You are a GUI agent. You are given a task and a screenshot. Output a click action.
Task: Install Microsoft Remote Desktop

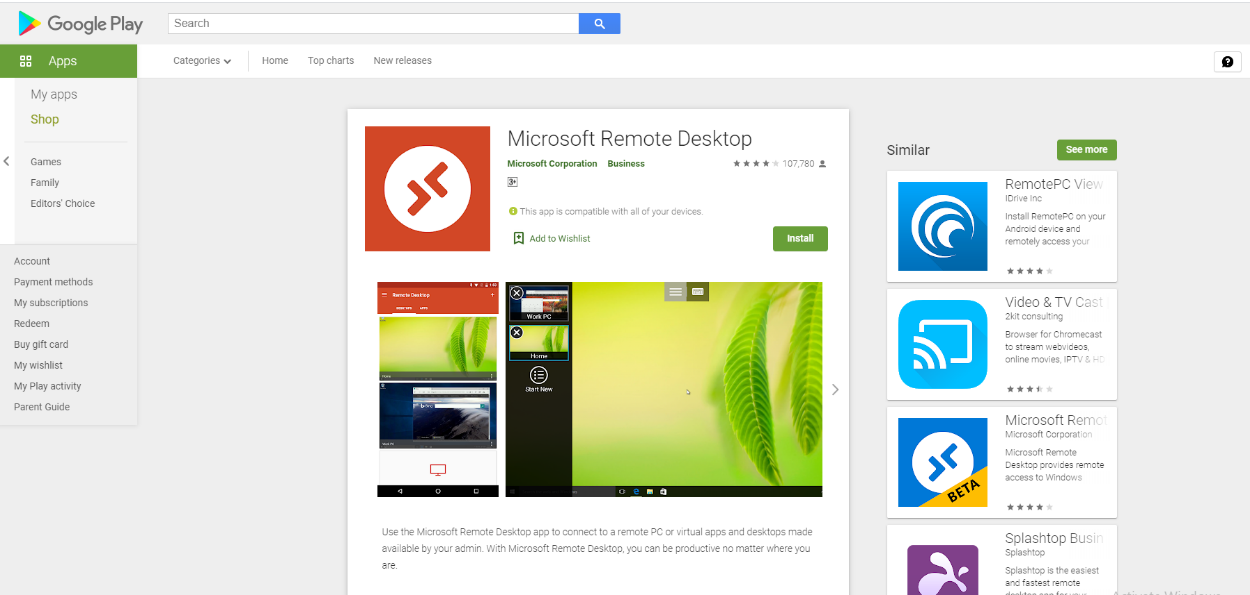[800, 239]
